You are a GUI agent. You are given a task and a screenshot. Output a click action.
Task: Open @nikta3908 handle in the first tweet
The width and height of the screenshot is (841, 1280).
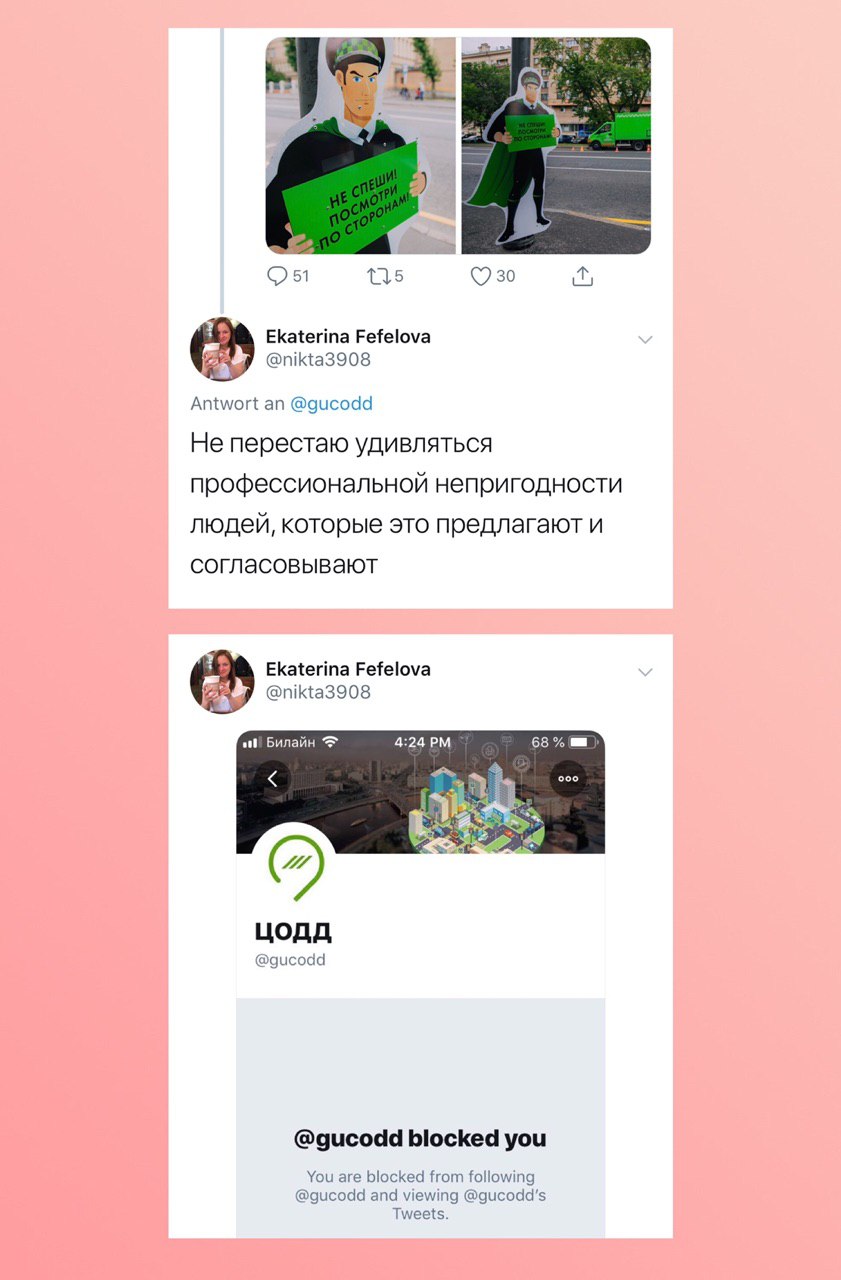point(318,360)
